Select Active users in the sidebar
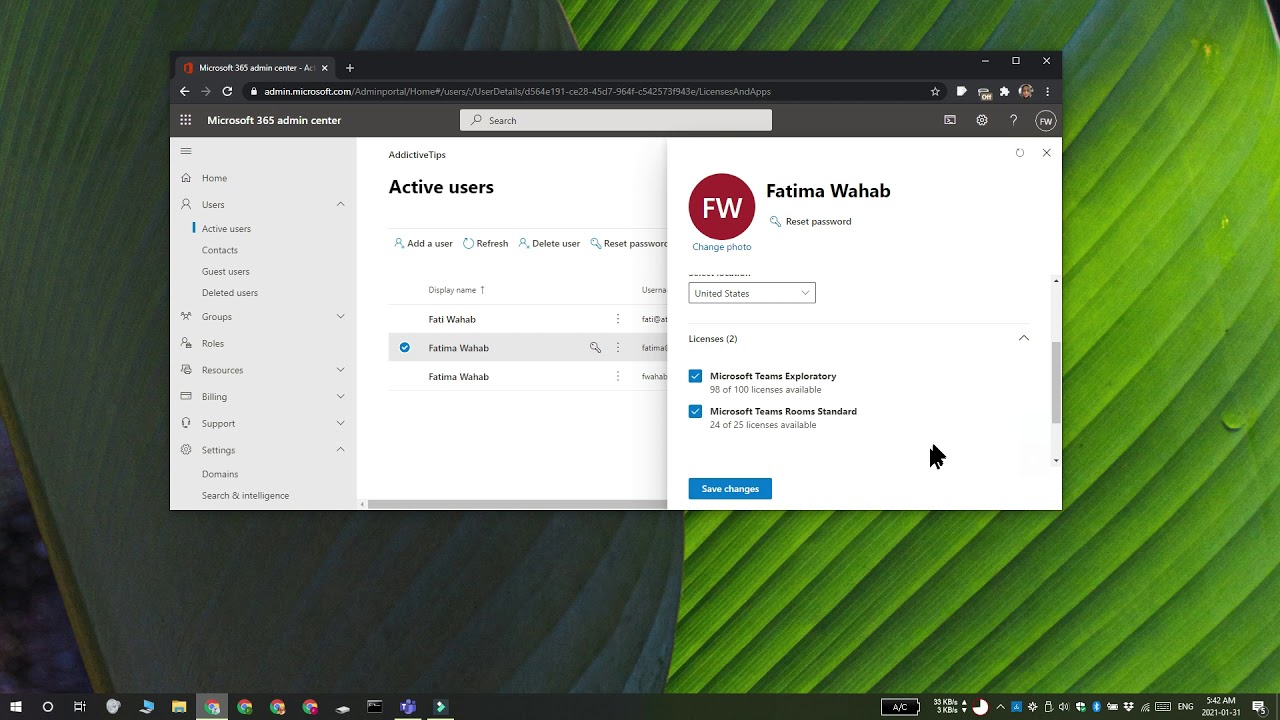Image resolution: width=1280 pixels, height=720 pixels. point(226,229)
